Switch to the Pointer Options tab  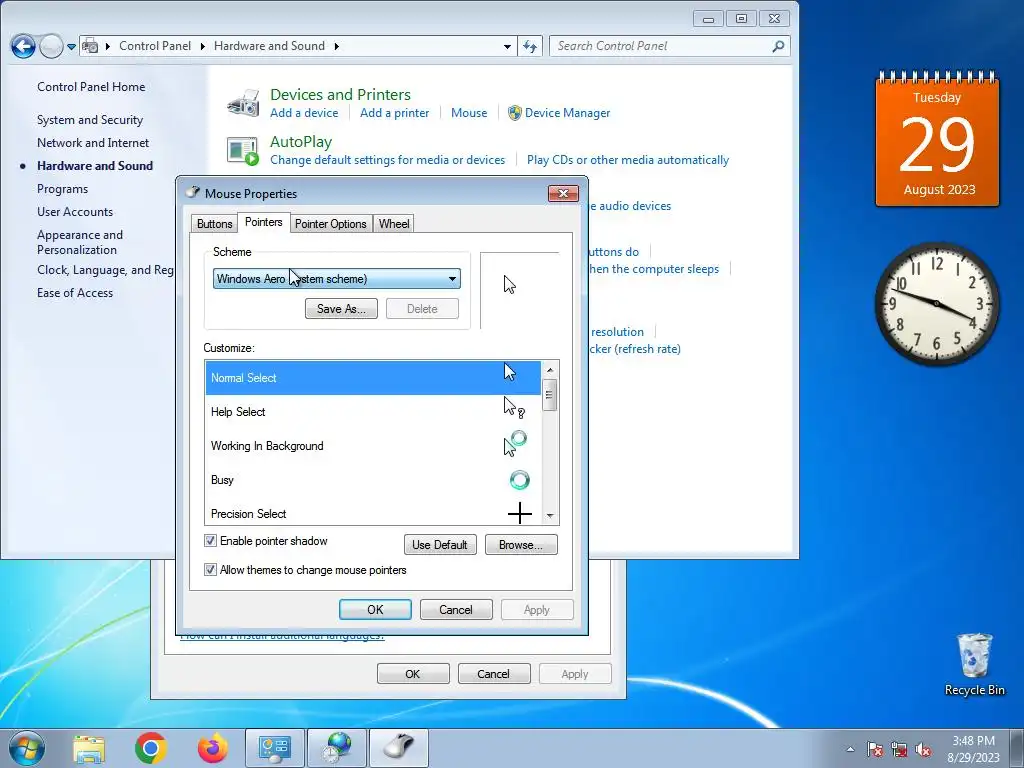pos(330,224)
